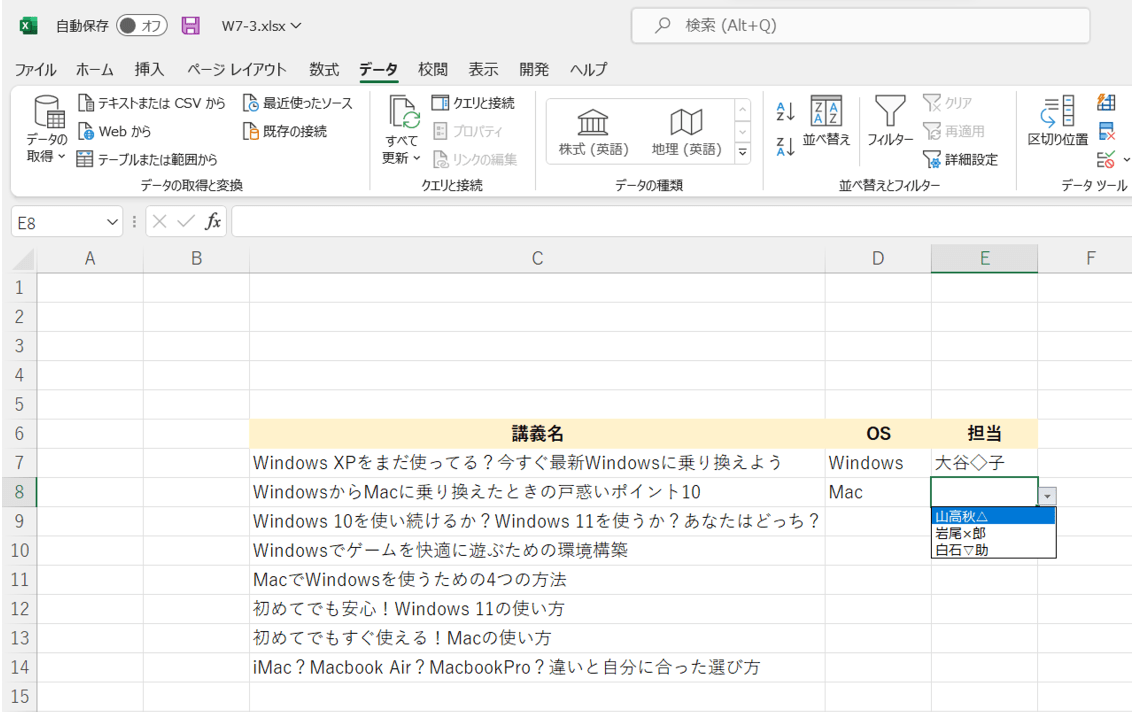Image resolution: width=1132 pixels, height=712 pixels.
Task: Open the 並べ替え sort dialog
Action: pos(827,121)
